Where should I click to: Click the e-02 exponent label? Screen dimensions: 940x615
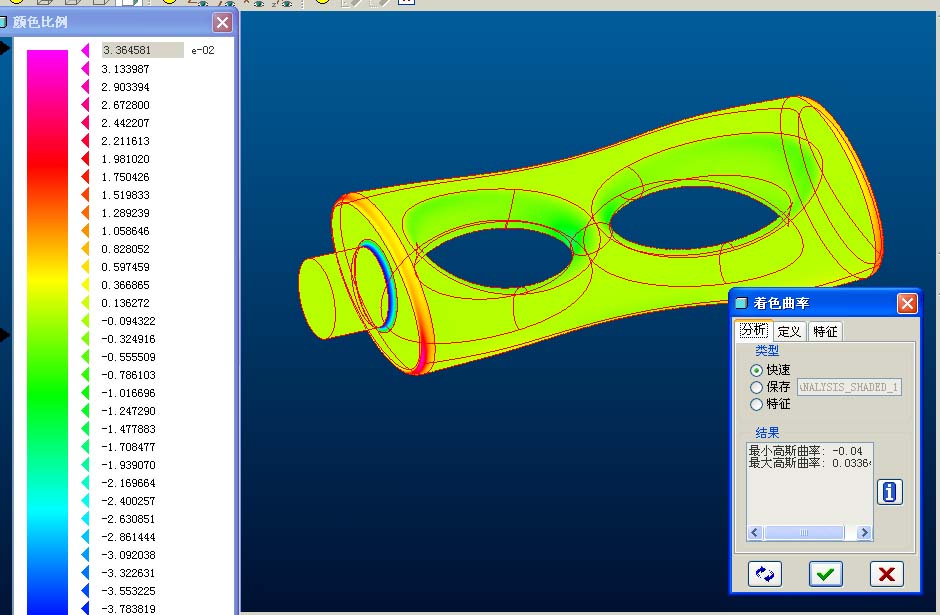(x=203, y=50)
